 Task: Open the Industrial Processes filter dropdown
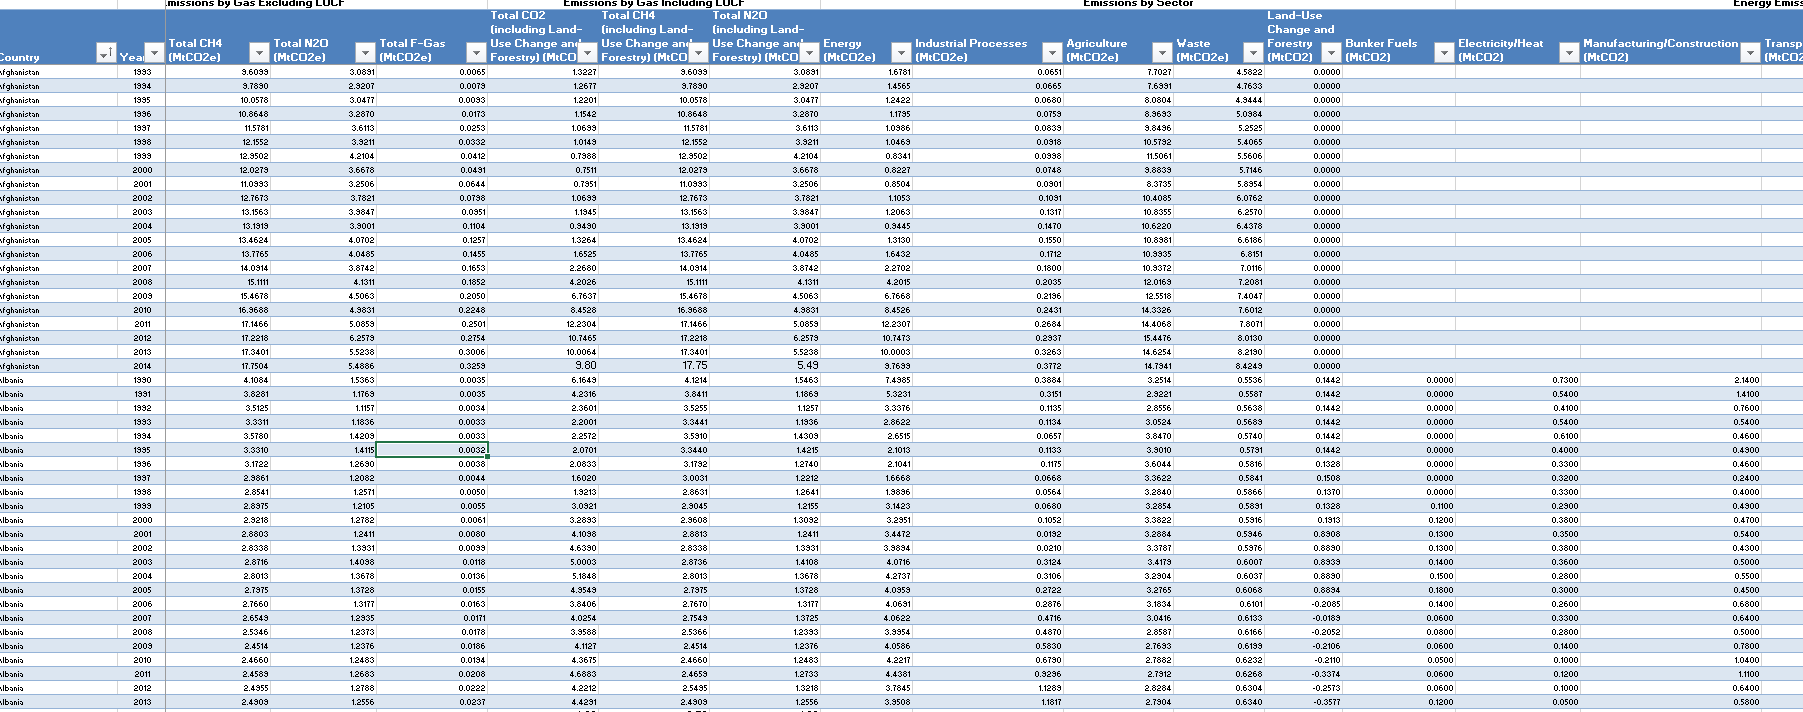pyautogui.click(x=1052, y=53)
